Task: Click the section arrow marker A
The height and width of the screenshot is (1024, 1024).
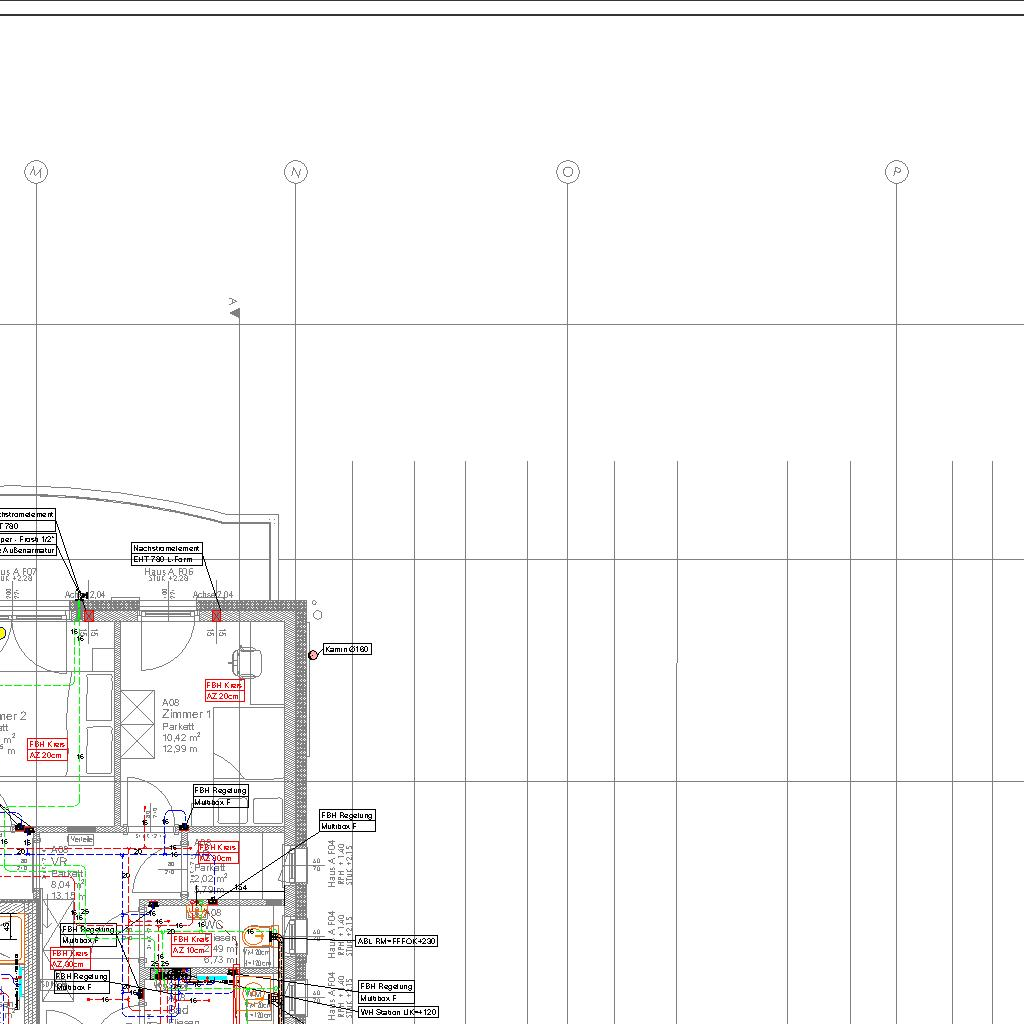Action: [x=235, y=313]
